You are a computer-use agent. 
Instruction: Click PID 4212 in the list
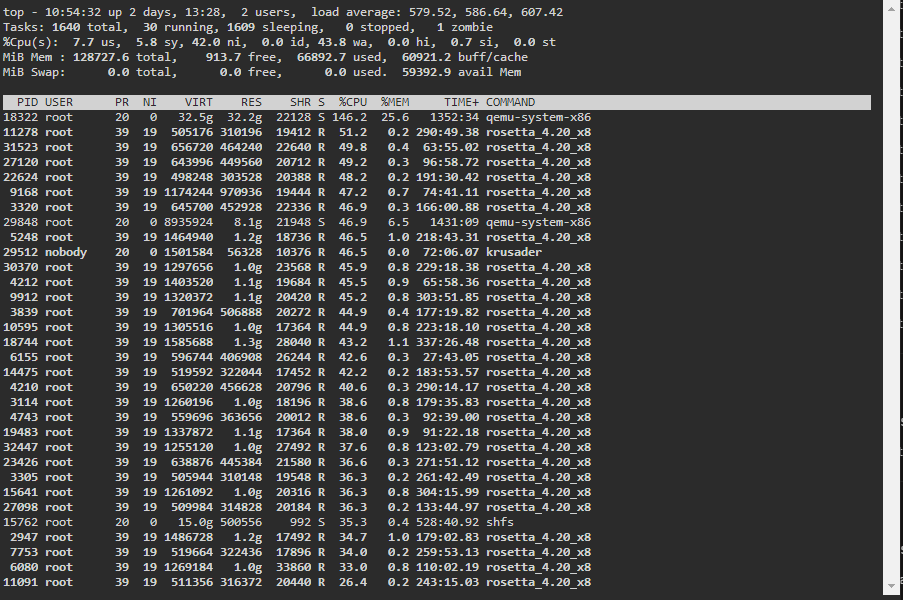[x=24, y=282]
